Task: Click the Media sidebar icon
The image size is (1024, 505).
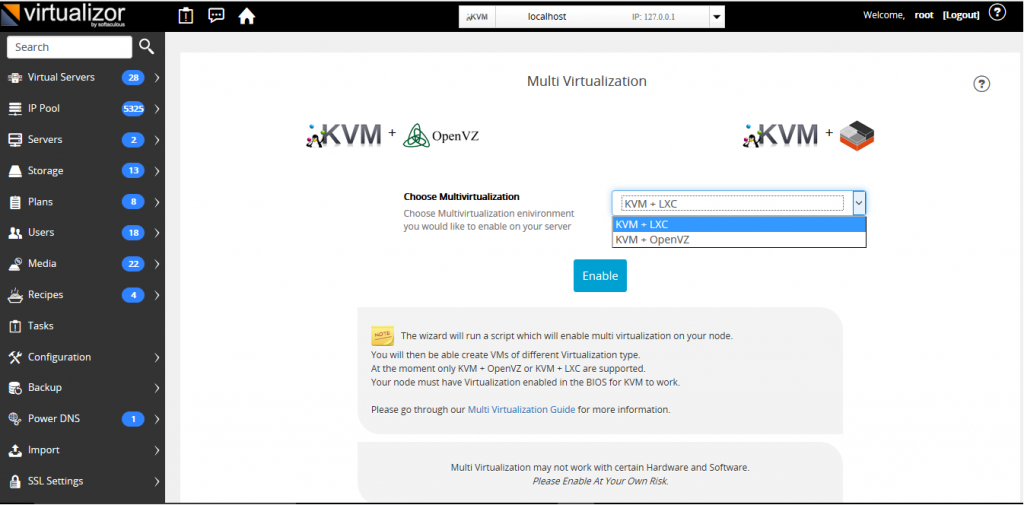Action: (x=15, y=264)
